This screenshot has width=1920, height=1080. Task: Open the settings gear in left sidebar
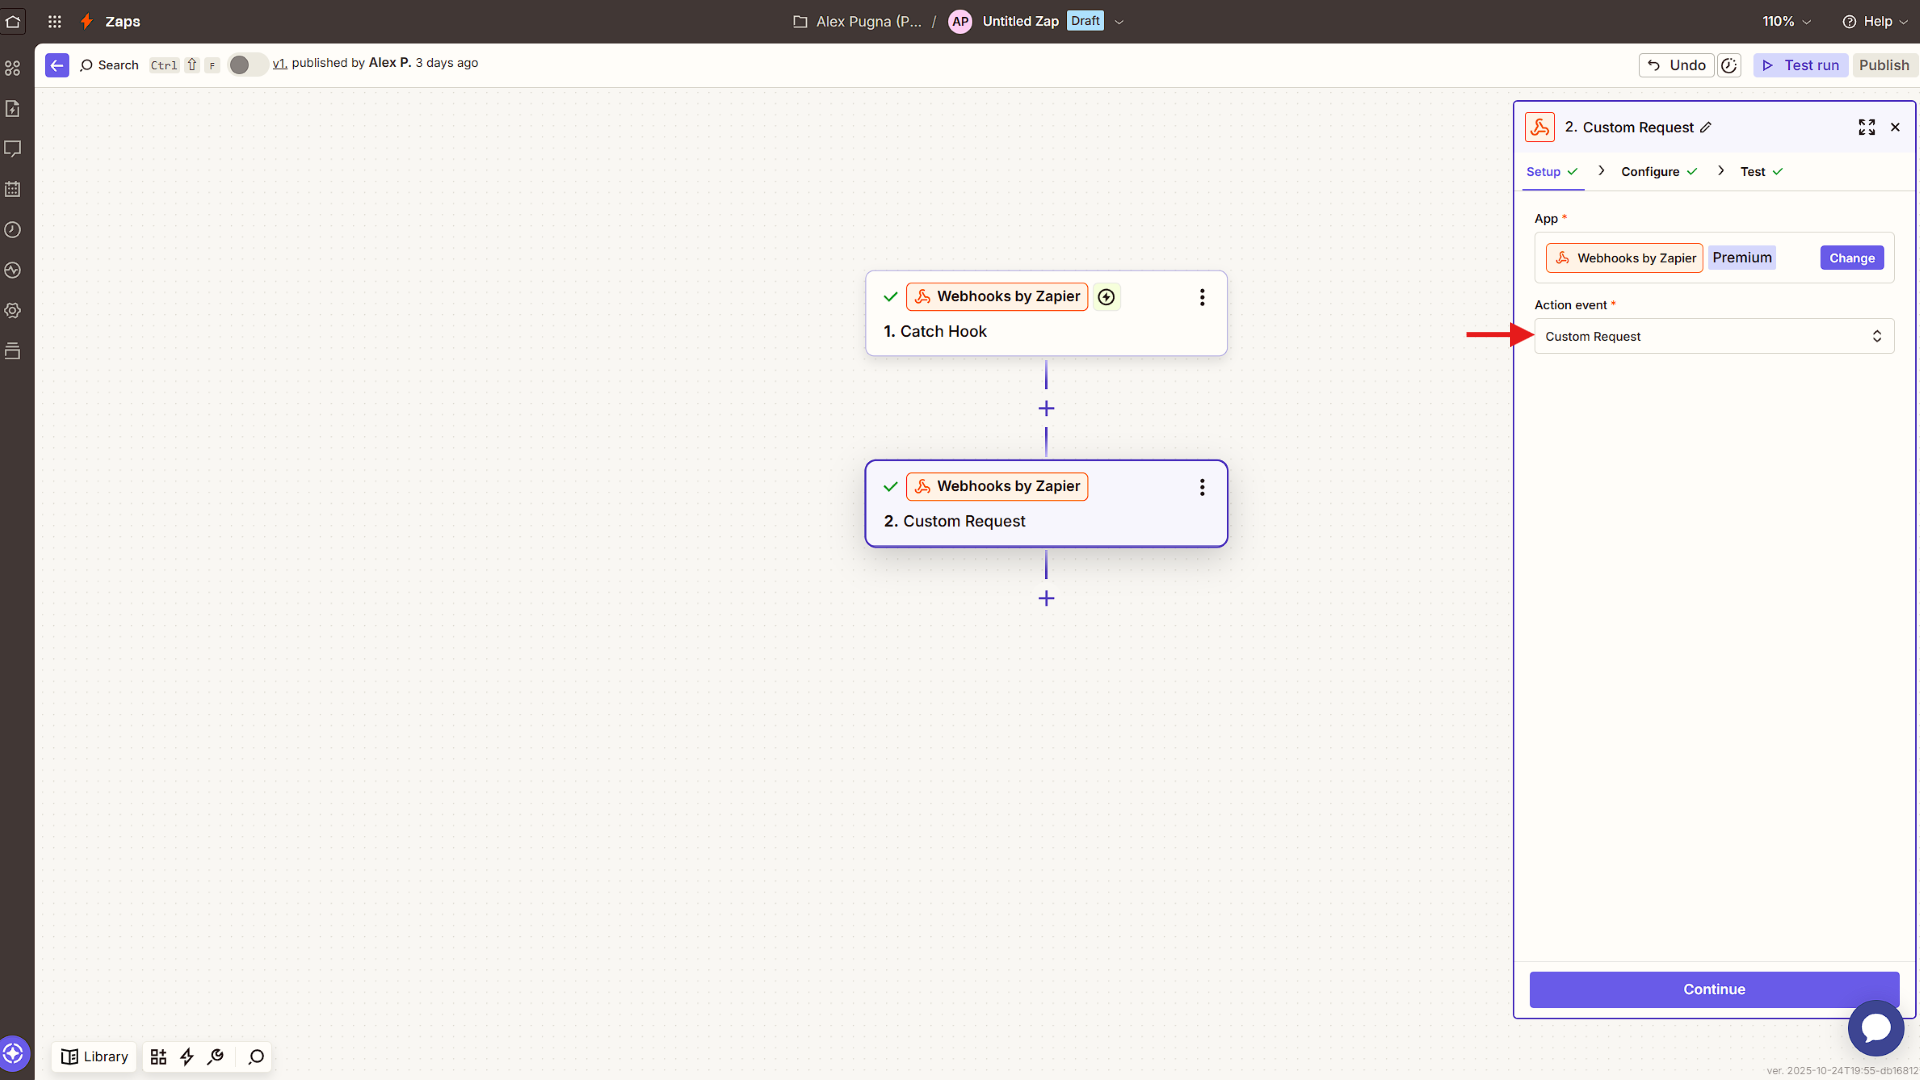[x=13, y=310]
